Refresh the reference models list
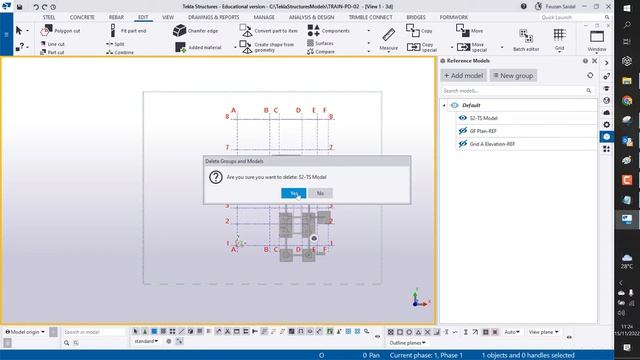The width and height of the screenshot is (640, 360). 590,76
